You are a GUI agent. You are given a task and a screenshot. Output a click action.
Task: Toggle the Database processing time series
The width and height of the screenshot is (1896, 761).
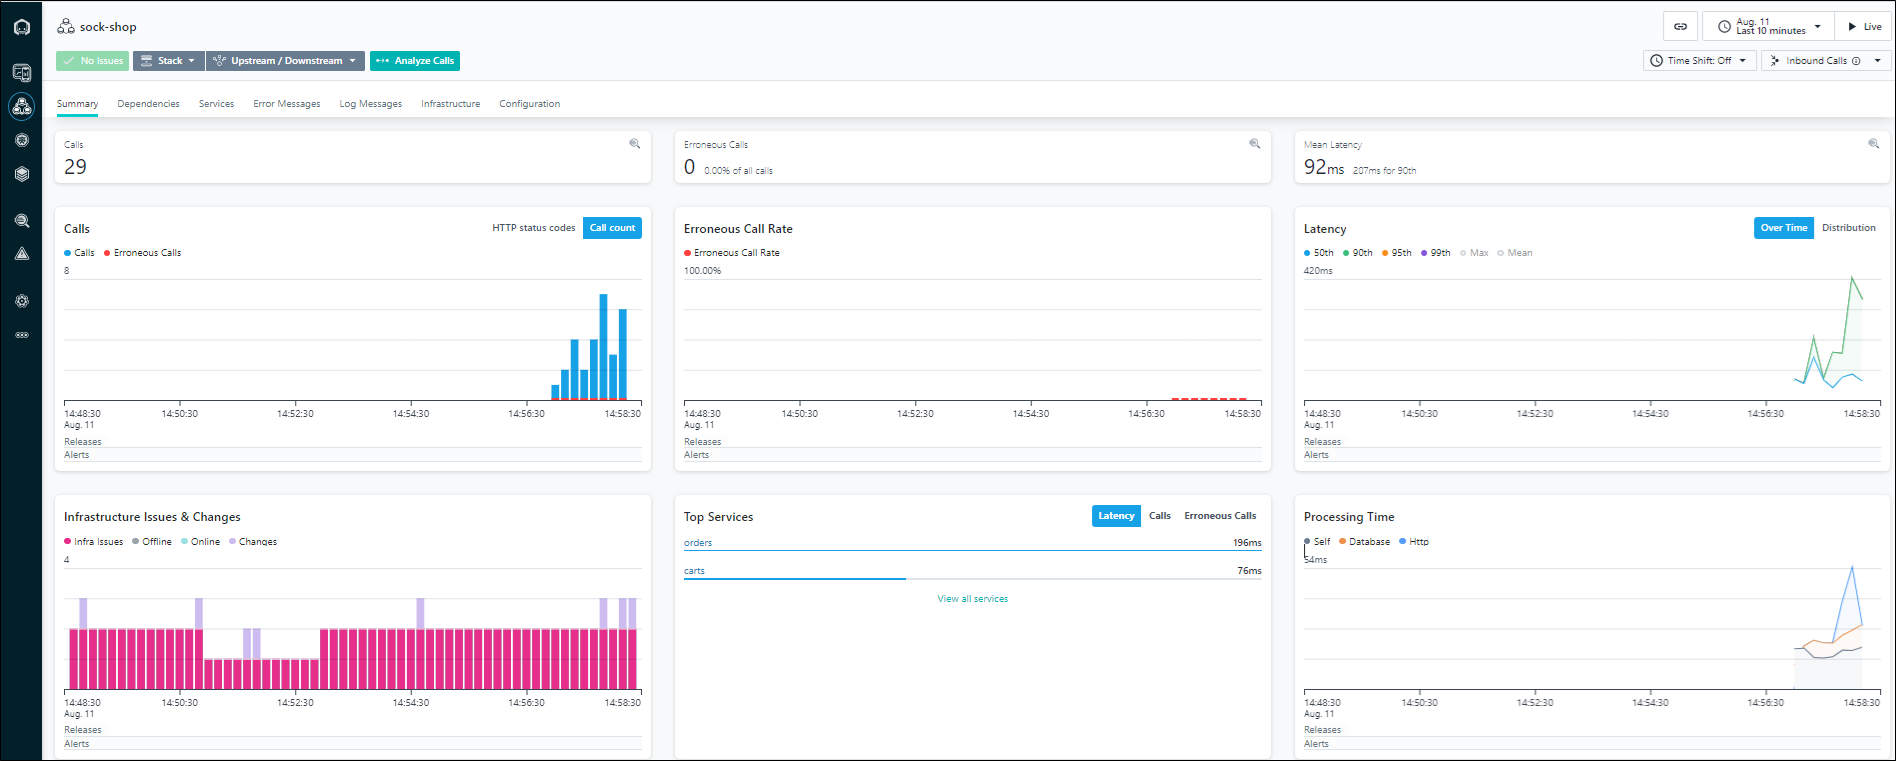(x=1365, y=542)
